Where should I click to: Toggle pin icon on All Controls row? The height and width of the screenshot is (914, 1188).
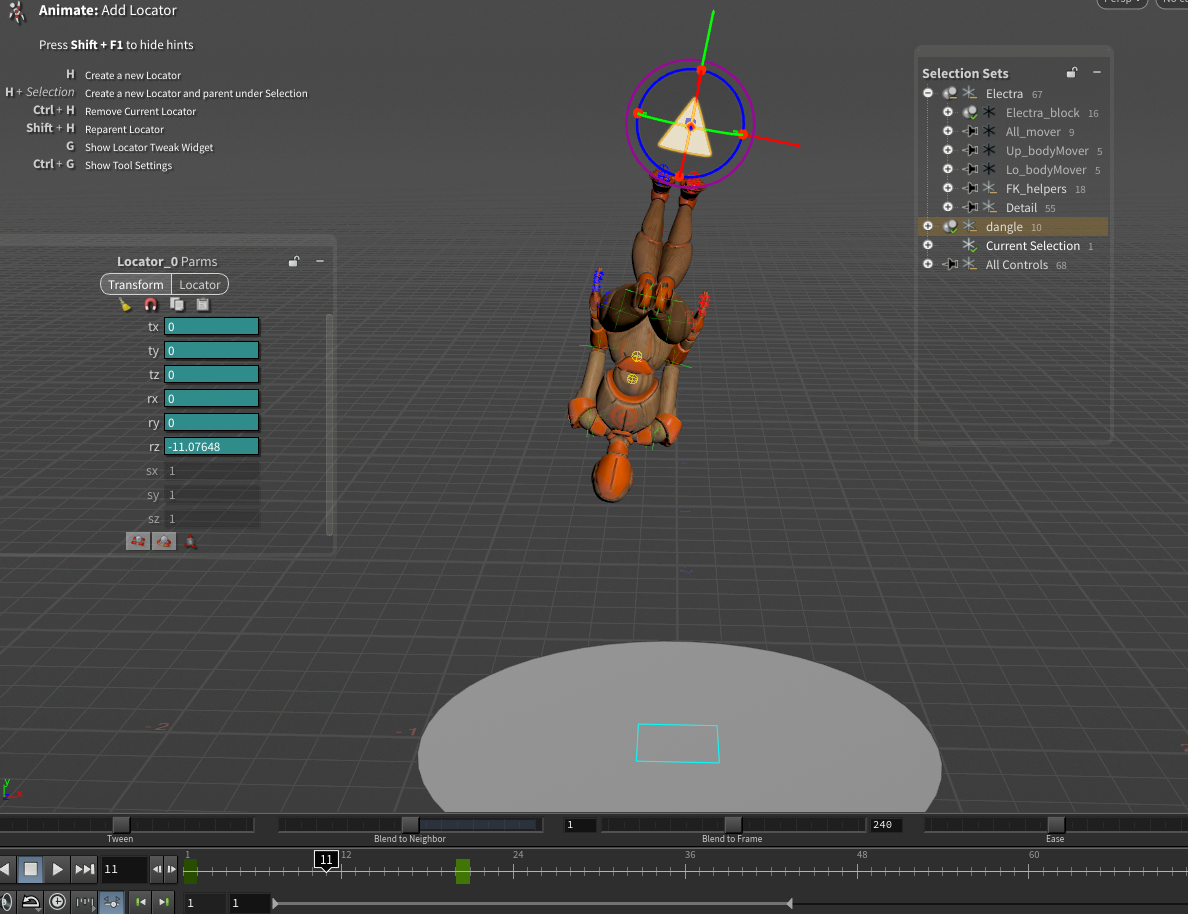pos(950,264)
